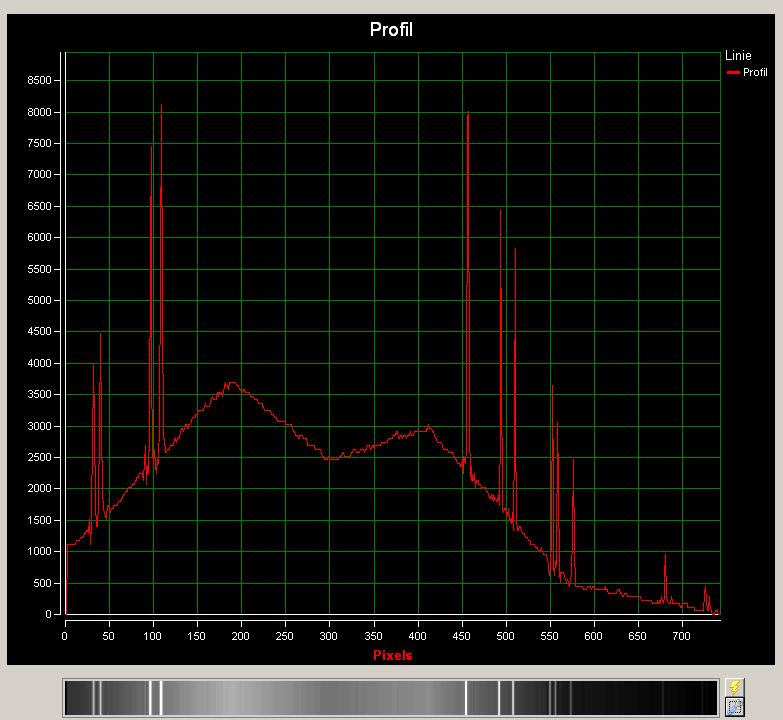
Task: Click the Linie legend heading
Action: coord(738,57)
